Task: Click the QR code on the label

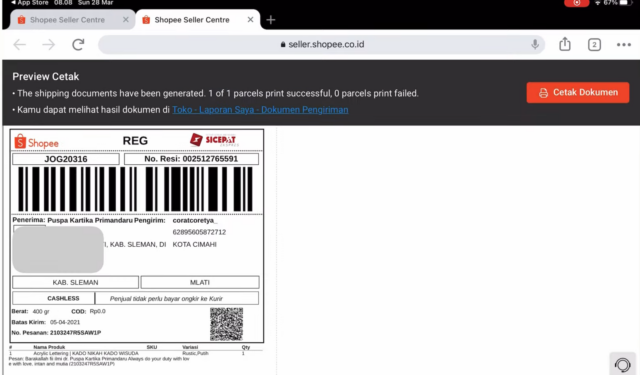Action: tap(227, 324)
